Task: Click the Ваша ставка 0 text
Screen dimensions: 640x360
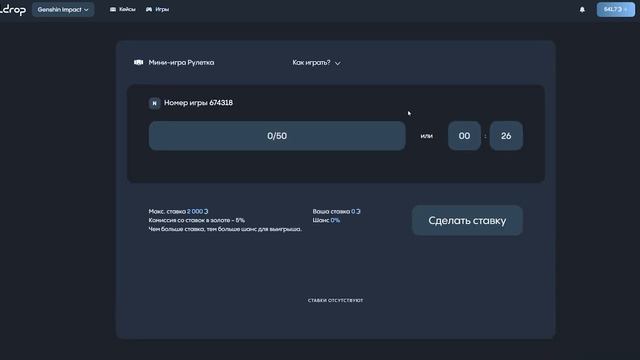Action: pos(336,211)
